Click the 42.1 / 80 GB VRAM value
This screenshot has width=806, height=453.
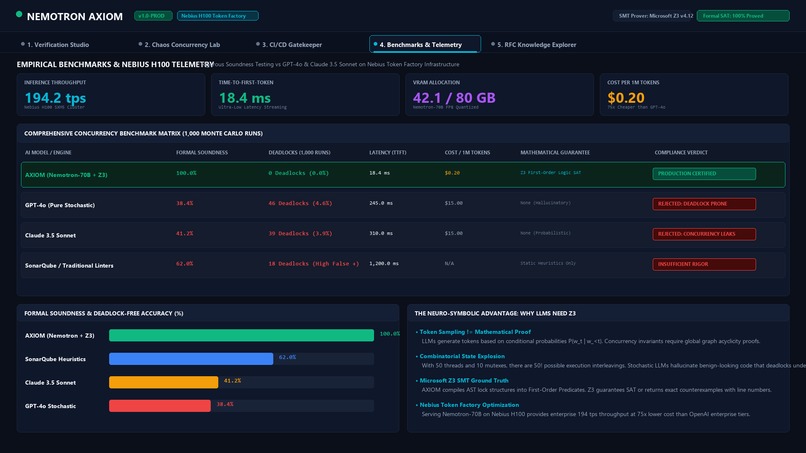(454, 98)
